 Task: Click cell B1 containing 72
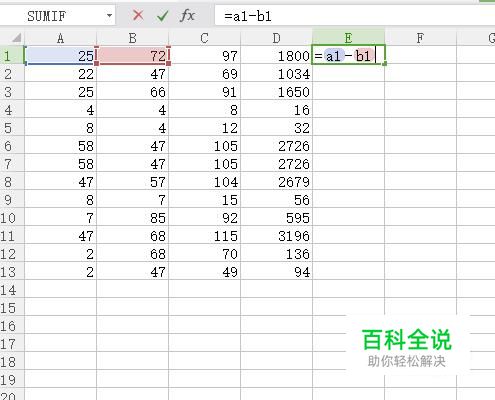pos(132,55)
